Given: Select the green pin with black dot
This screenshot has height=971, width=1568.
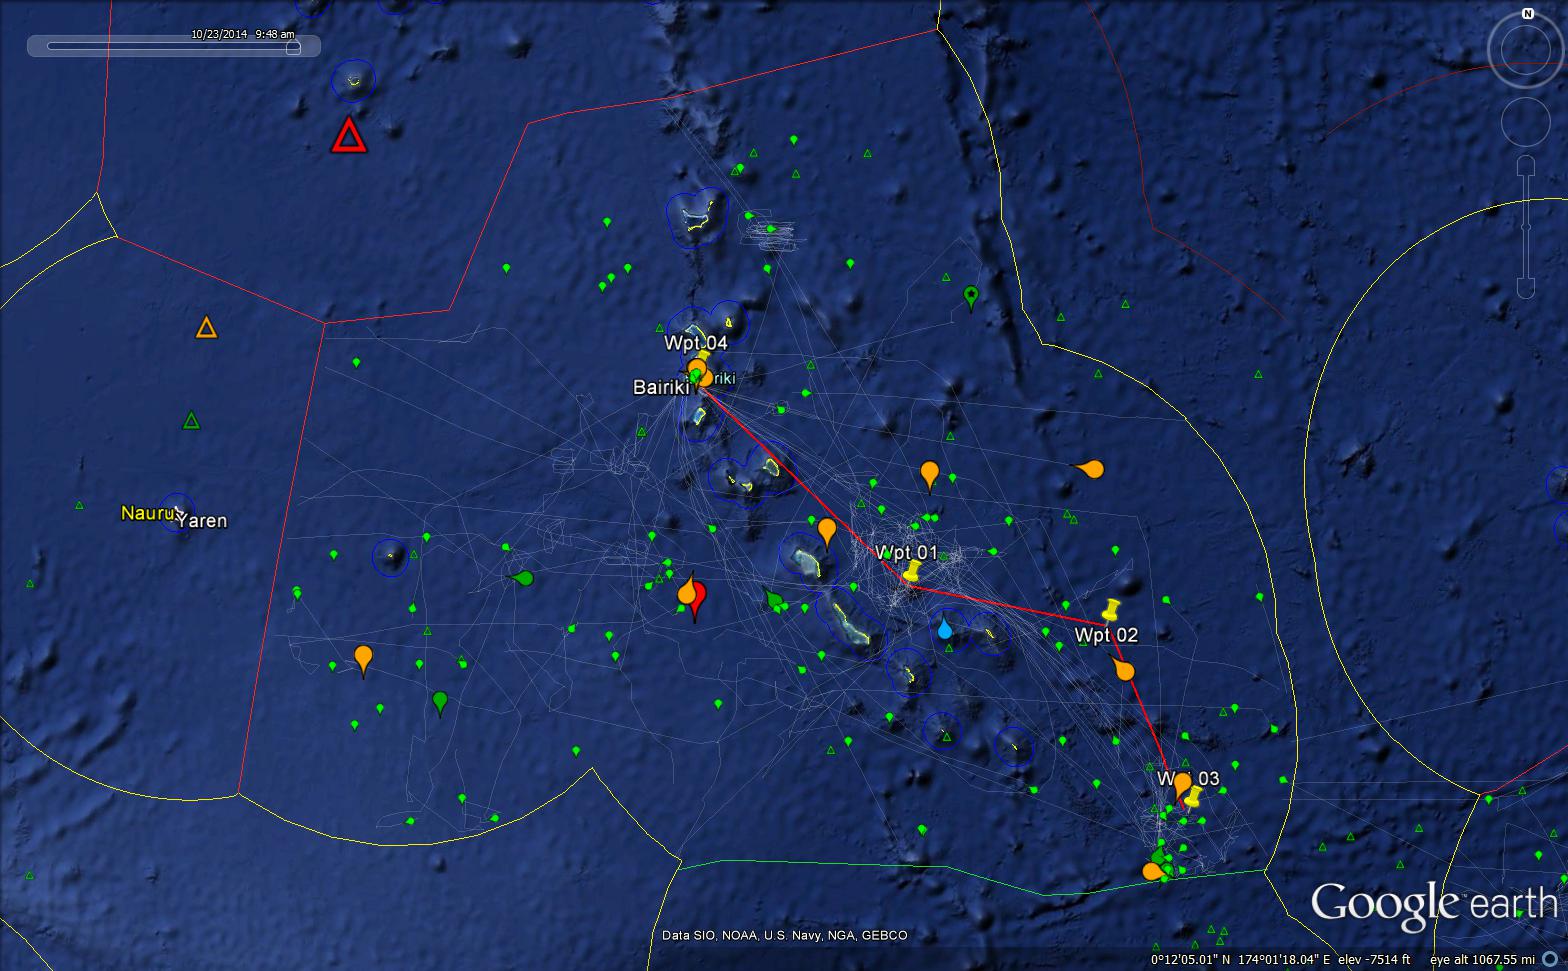Looking at the screenshot, I should tap(970, 295).
